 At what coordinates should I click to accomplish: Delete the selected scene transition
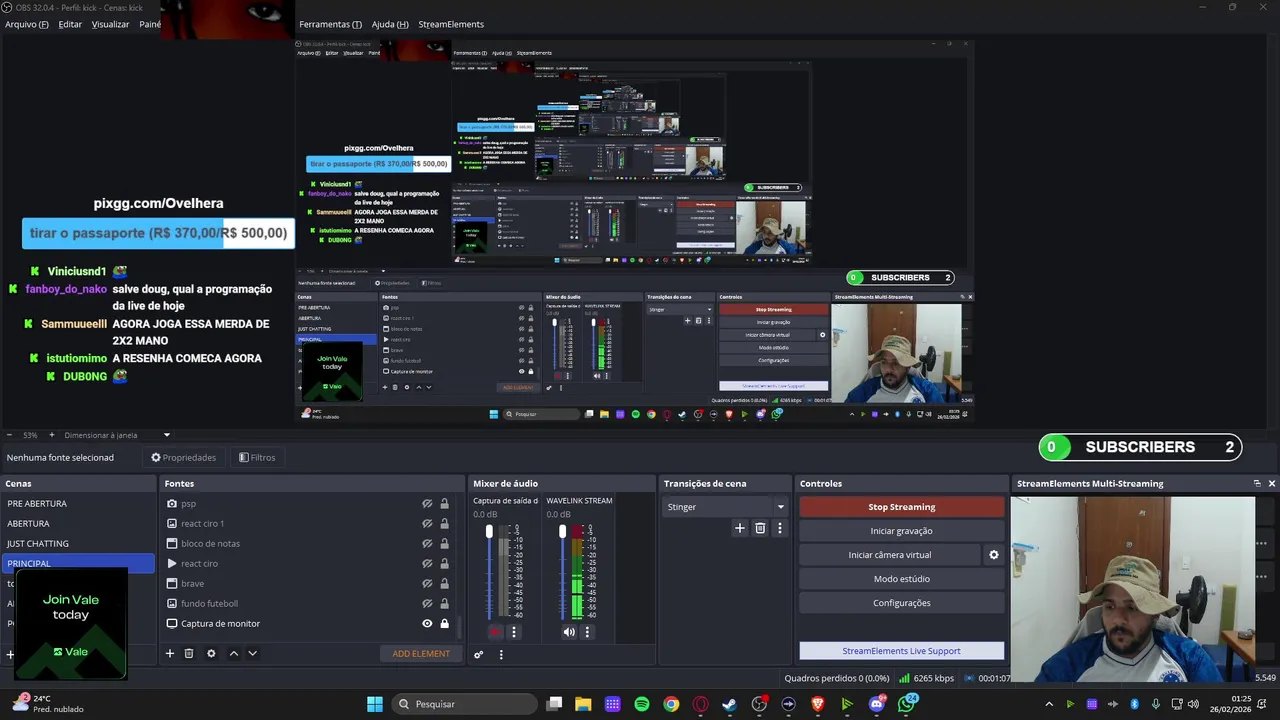tap(760, 528)
